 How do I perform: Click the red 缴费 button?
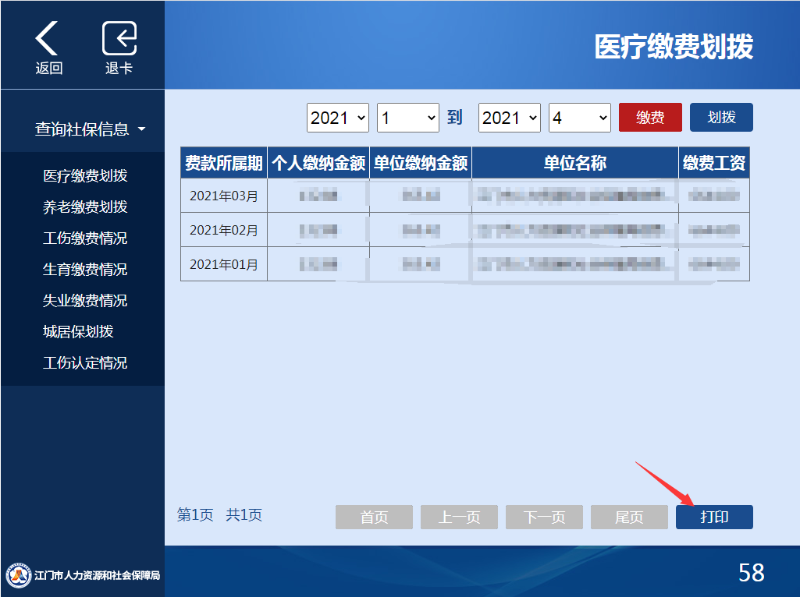tap(650, 117)
